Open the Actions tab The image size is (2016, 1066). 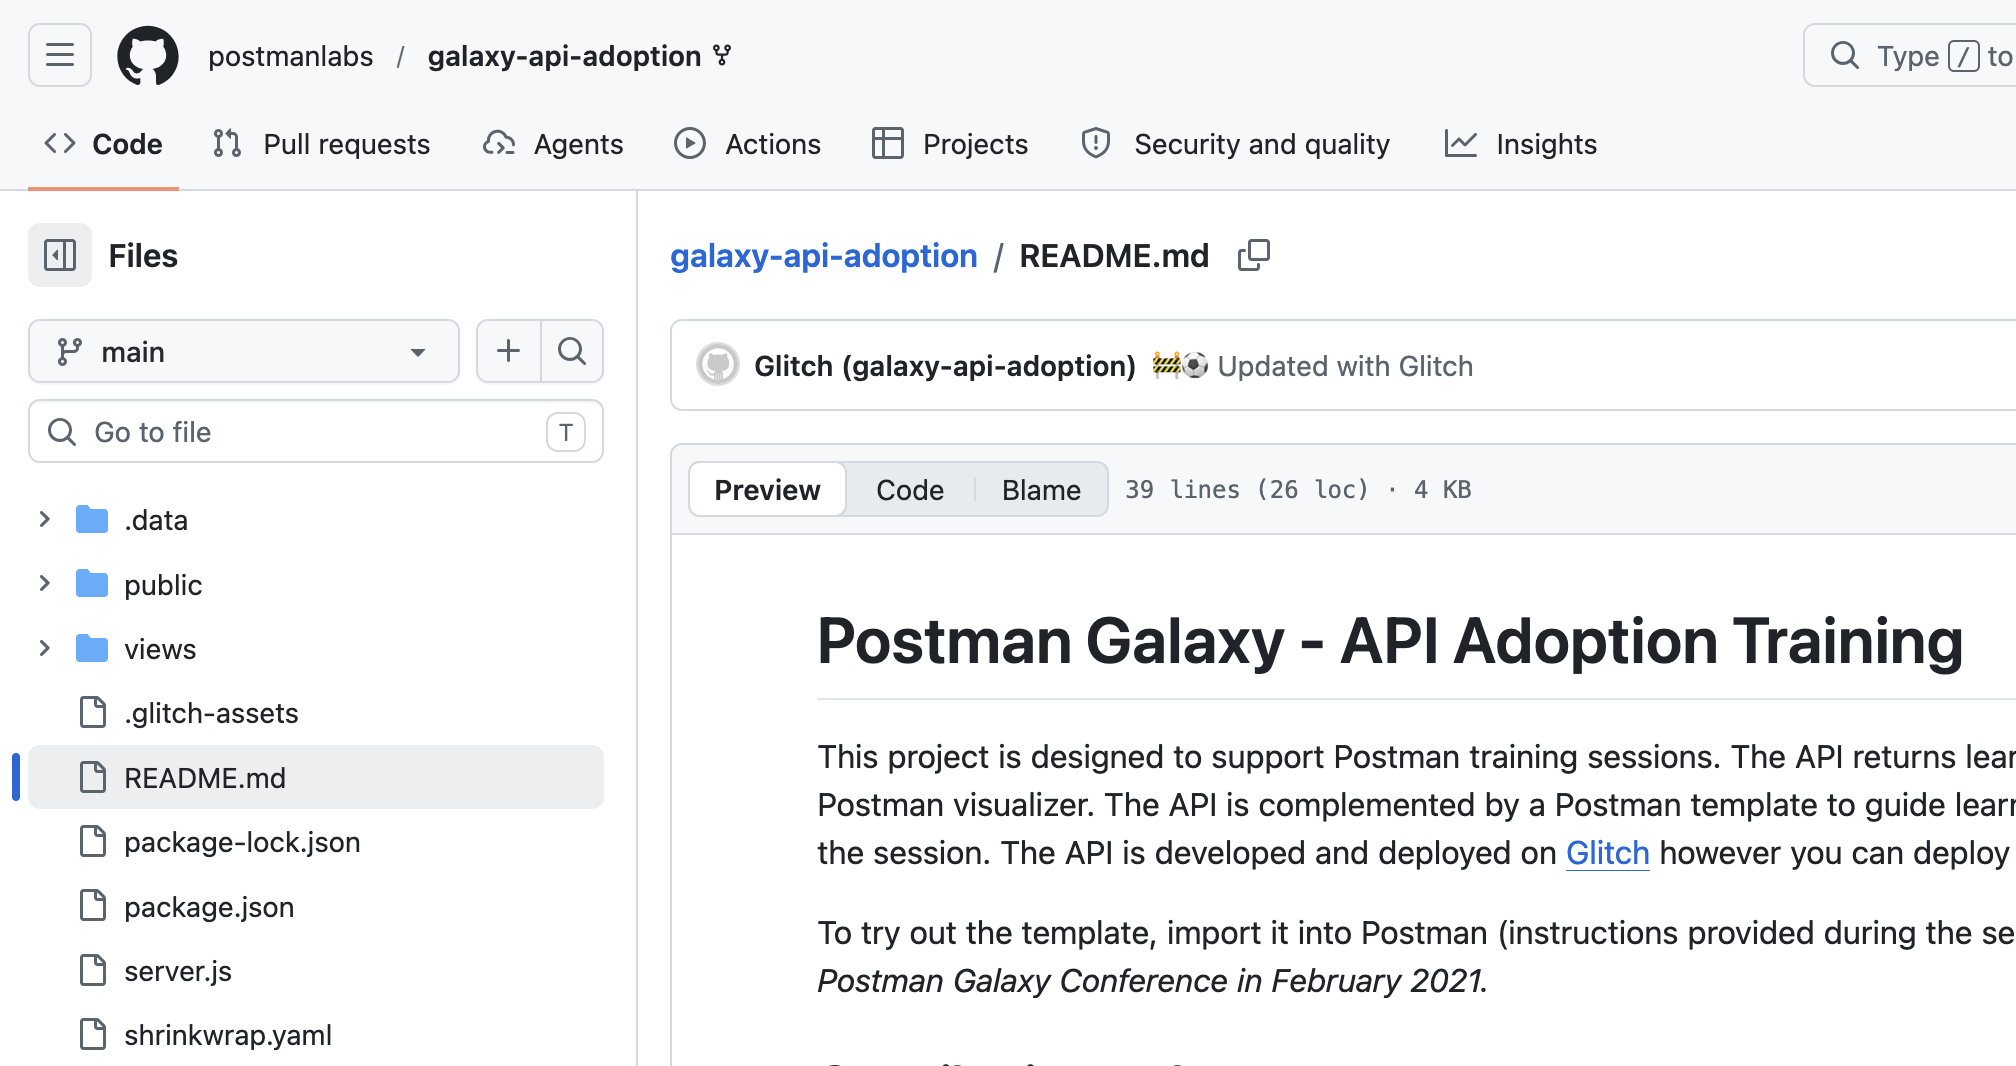tap(747, 144)
